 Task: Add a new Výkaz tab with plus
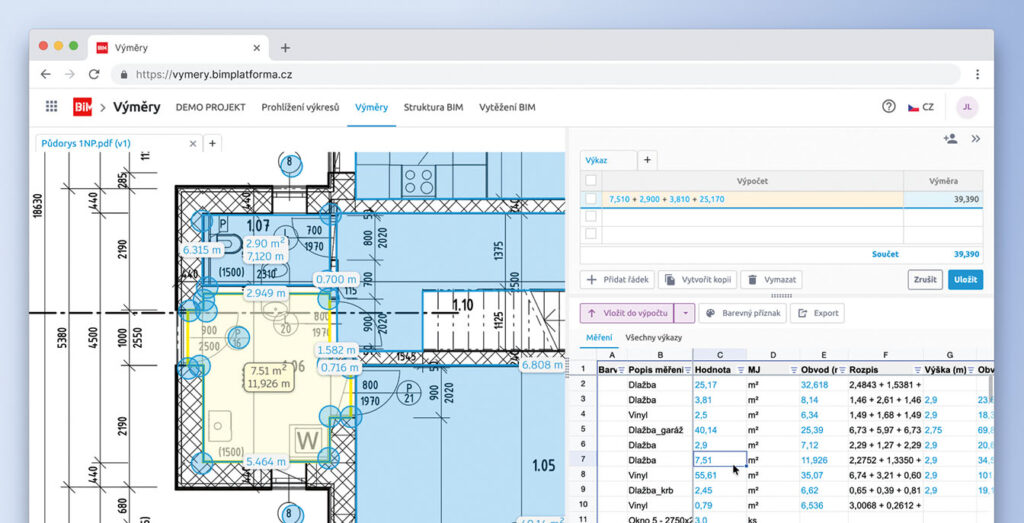[647, 160]
